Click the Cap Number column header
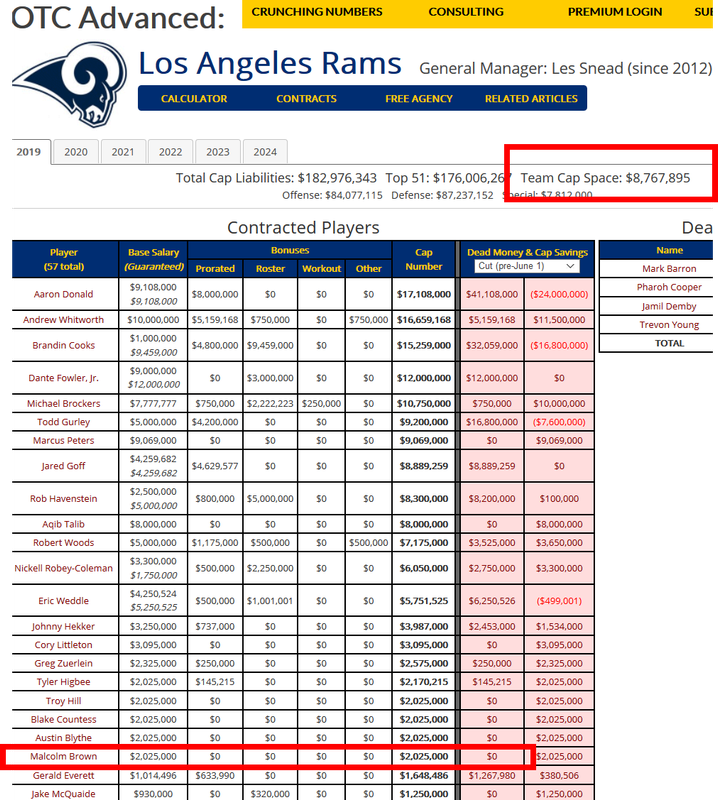Screen dimensions: 718x800 tap(424, 259)
